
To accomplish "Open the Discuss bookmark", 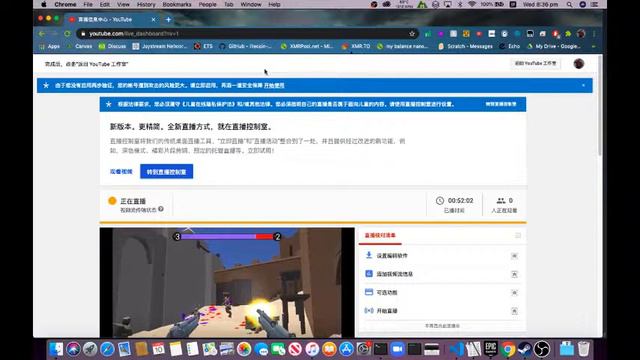I will tap(113, 47).
